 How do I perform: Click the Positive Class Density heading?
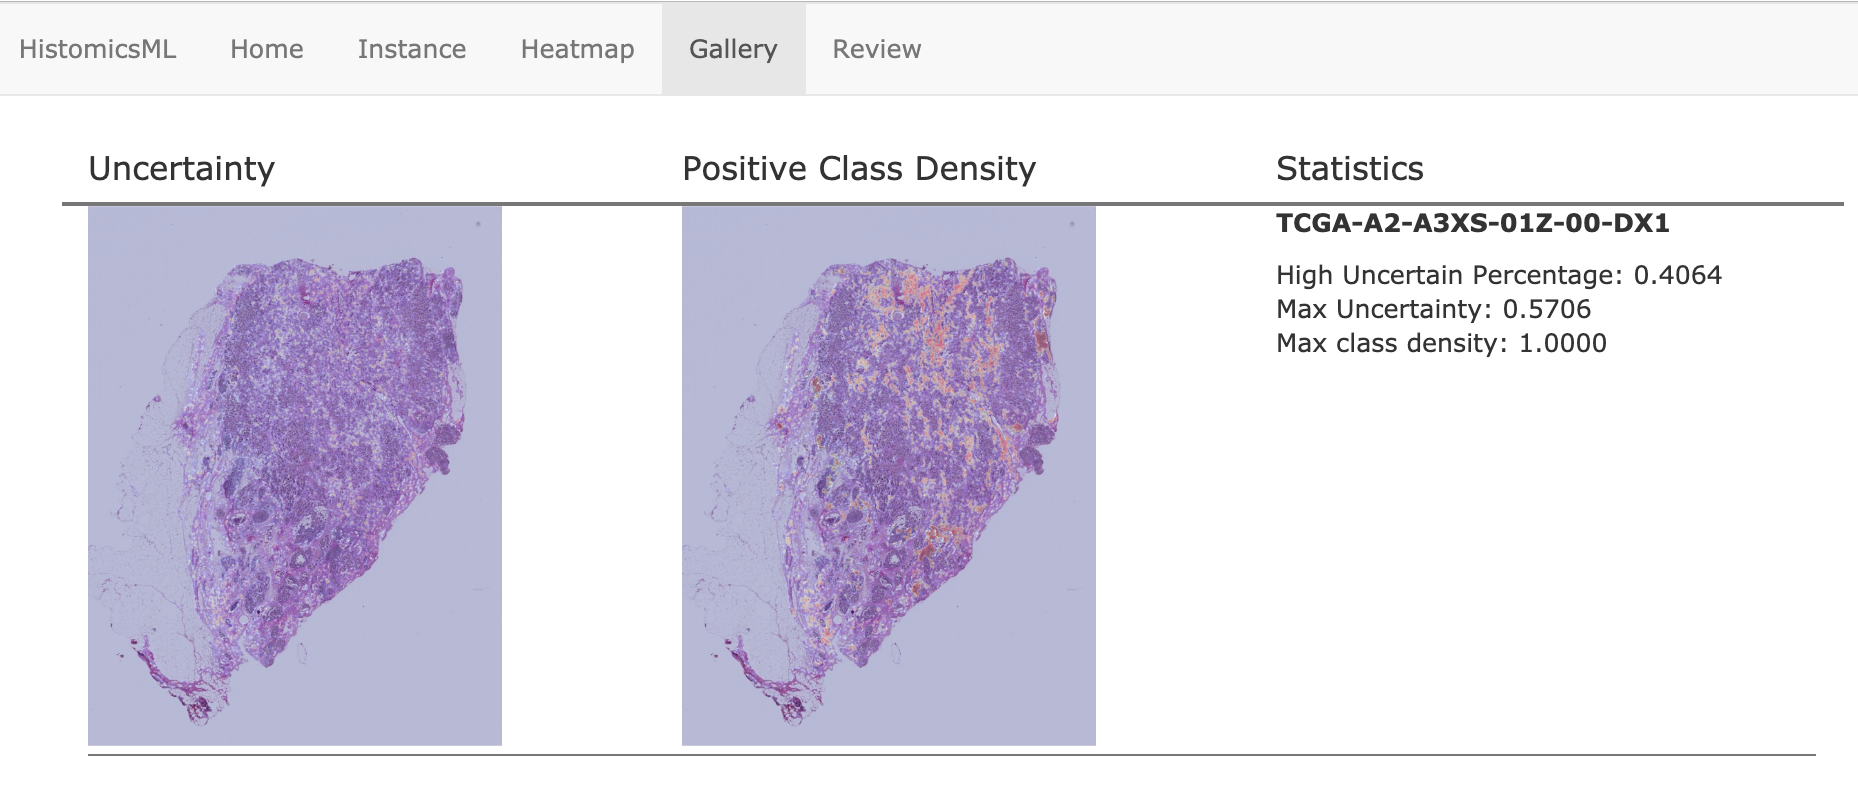pos(859,168)
